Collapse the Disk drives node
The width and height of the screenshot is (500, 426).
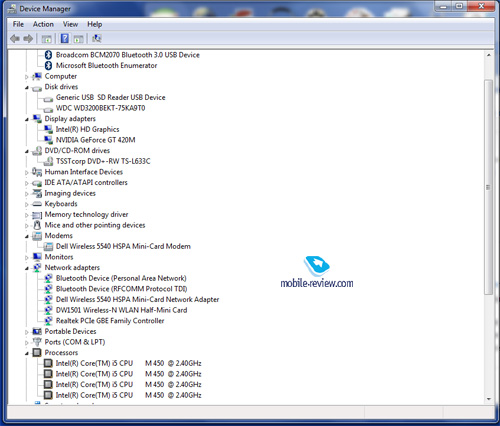(27, 88)
